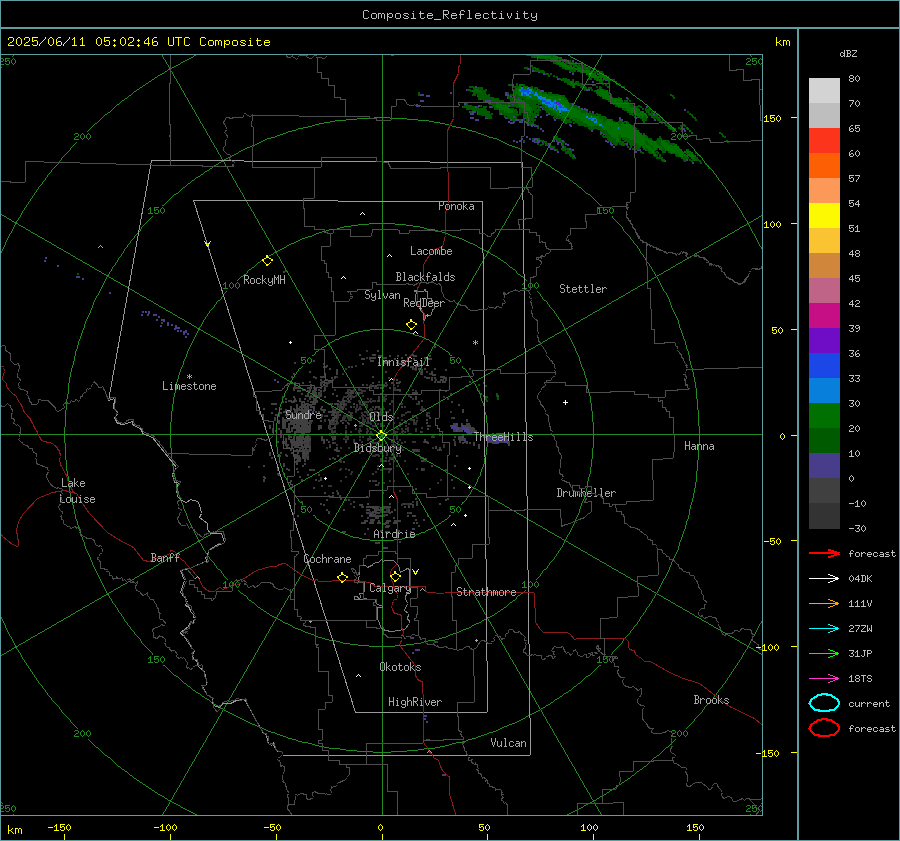
Task: Click the Drumheller label
Action: point(586,493)
